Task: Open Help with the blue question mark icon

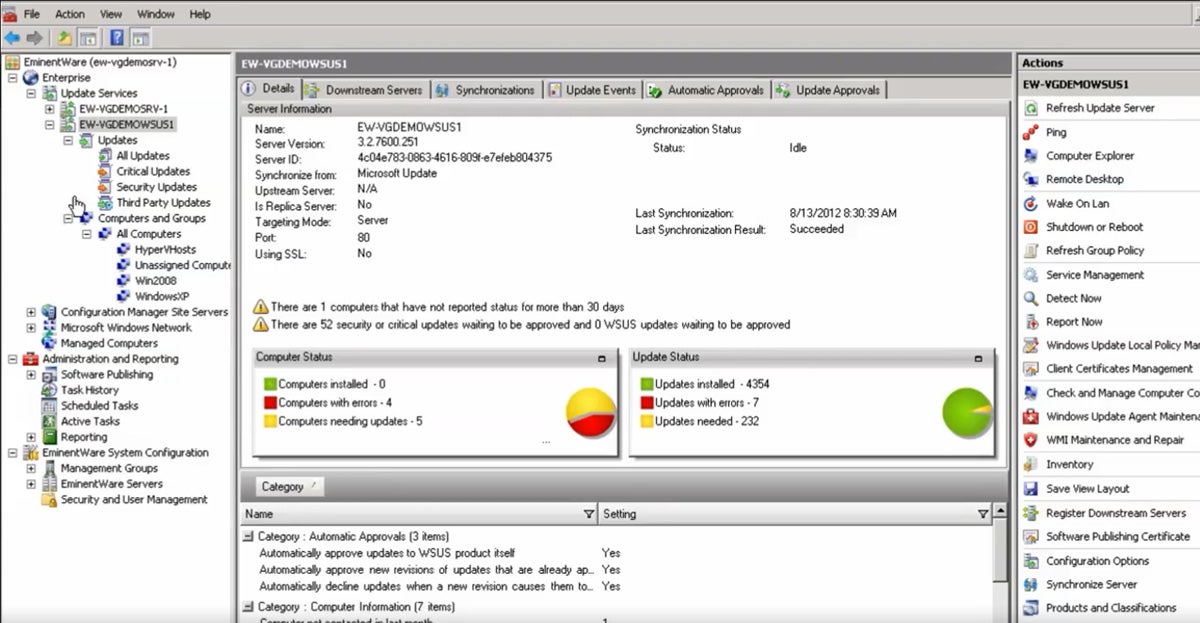Action: (x=117, y=38)
